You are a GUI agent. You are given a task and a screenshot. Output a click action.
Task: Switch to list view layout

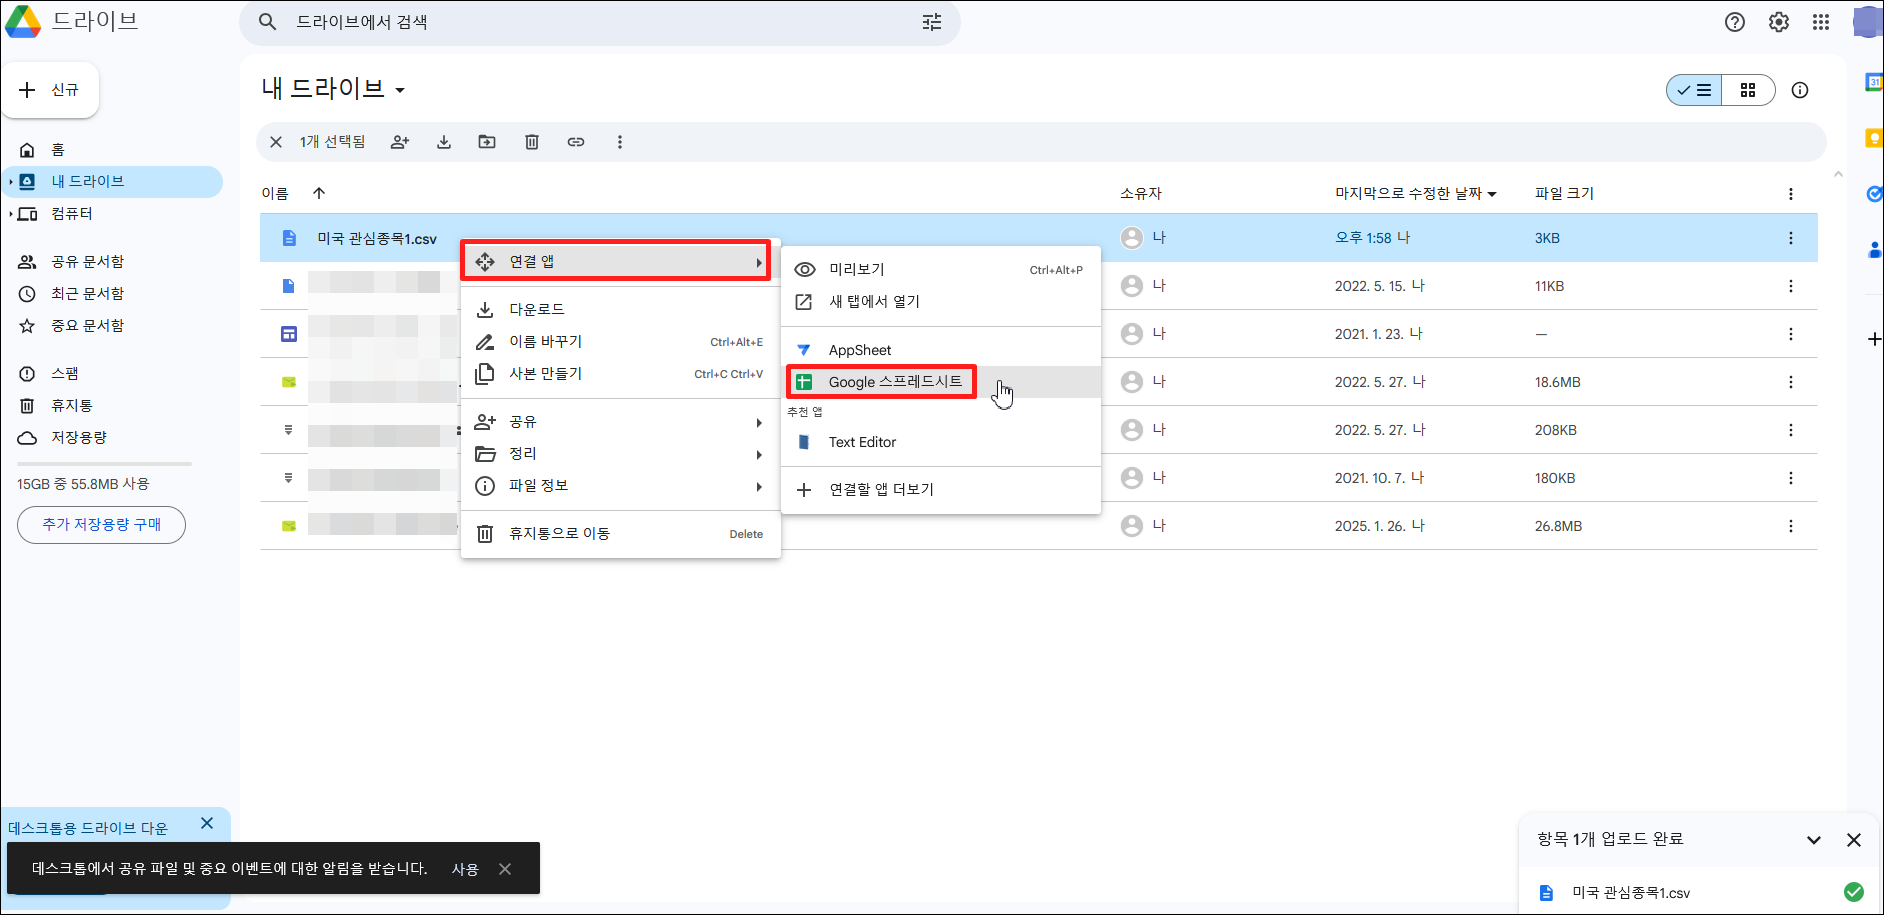(1694, 90)
